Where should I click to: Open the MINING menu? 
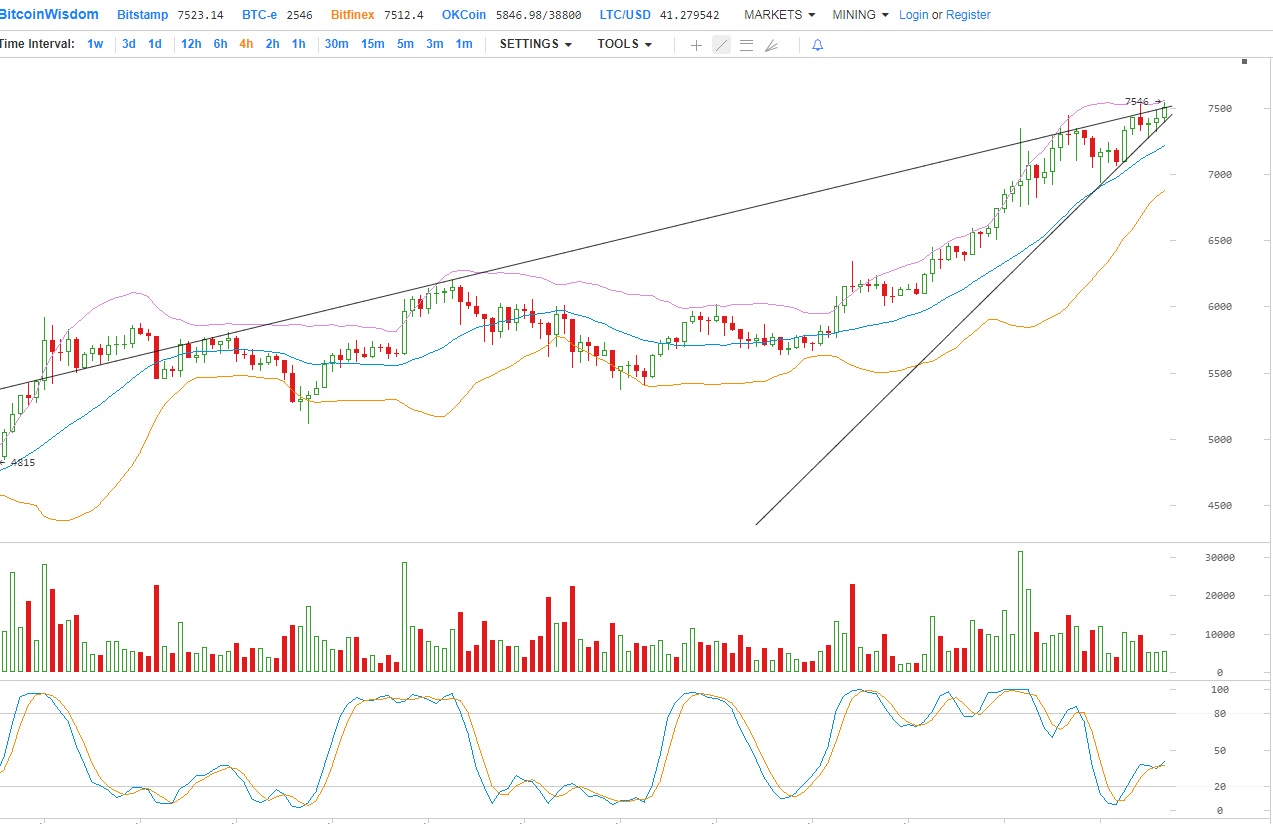(859, 15)
